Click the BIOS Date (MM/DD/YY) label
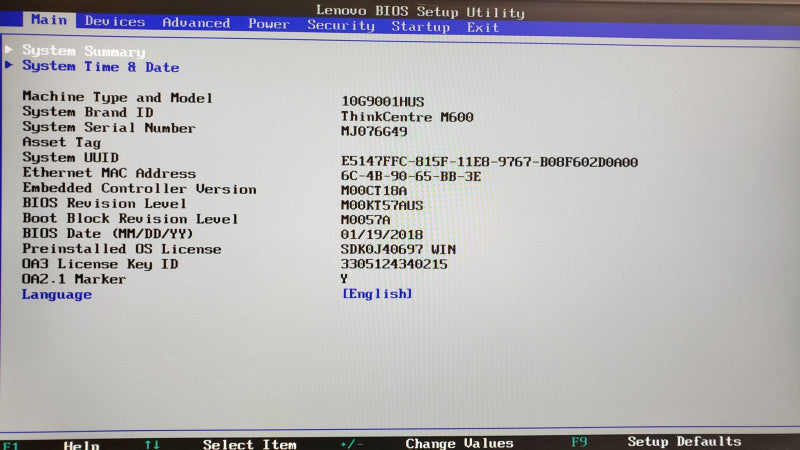 (x=108, y=233)
